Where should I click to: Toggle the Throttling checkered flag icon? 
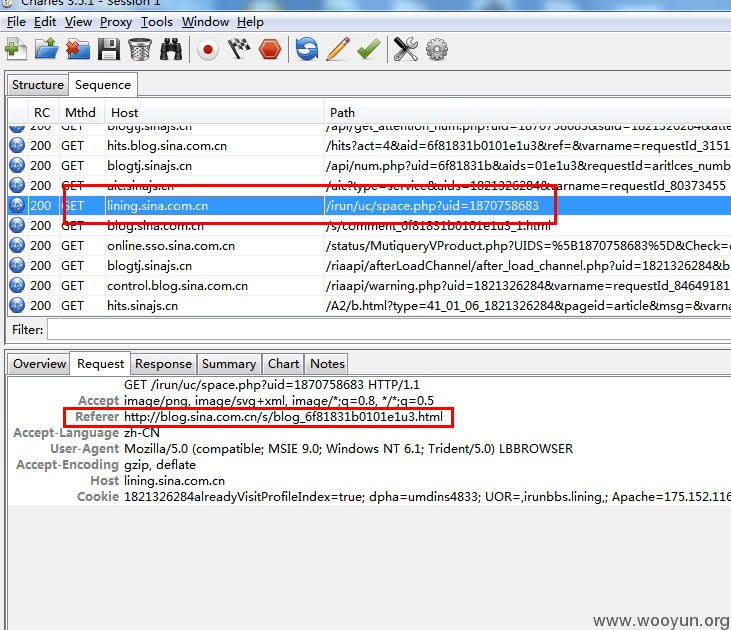click(239, 49)
